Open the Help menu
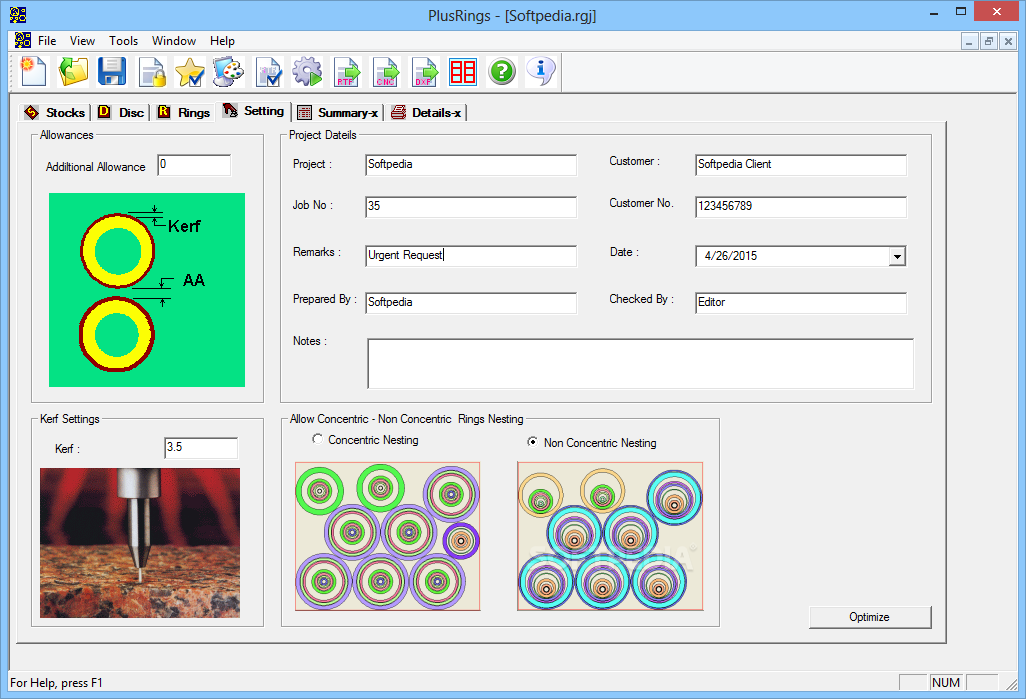This screenshot has width=1026, height=699. [x=222, y=41]
